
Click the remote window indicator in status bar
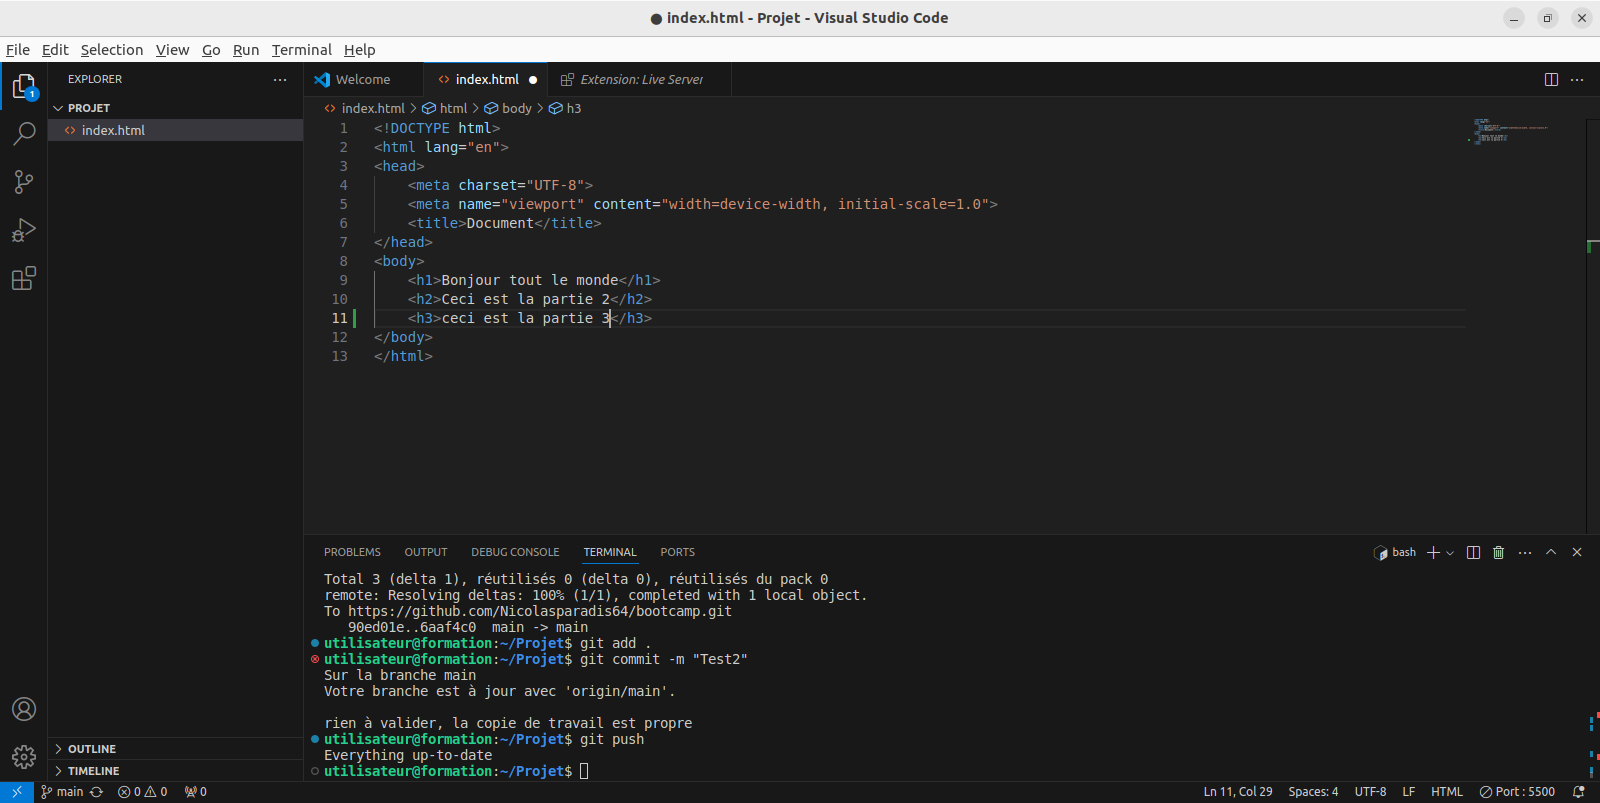click(x=17, y=792)
